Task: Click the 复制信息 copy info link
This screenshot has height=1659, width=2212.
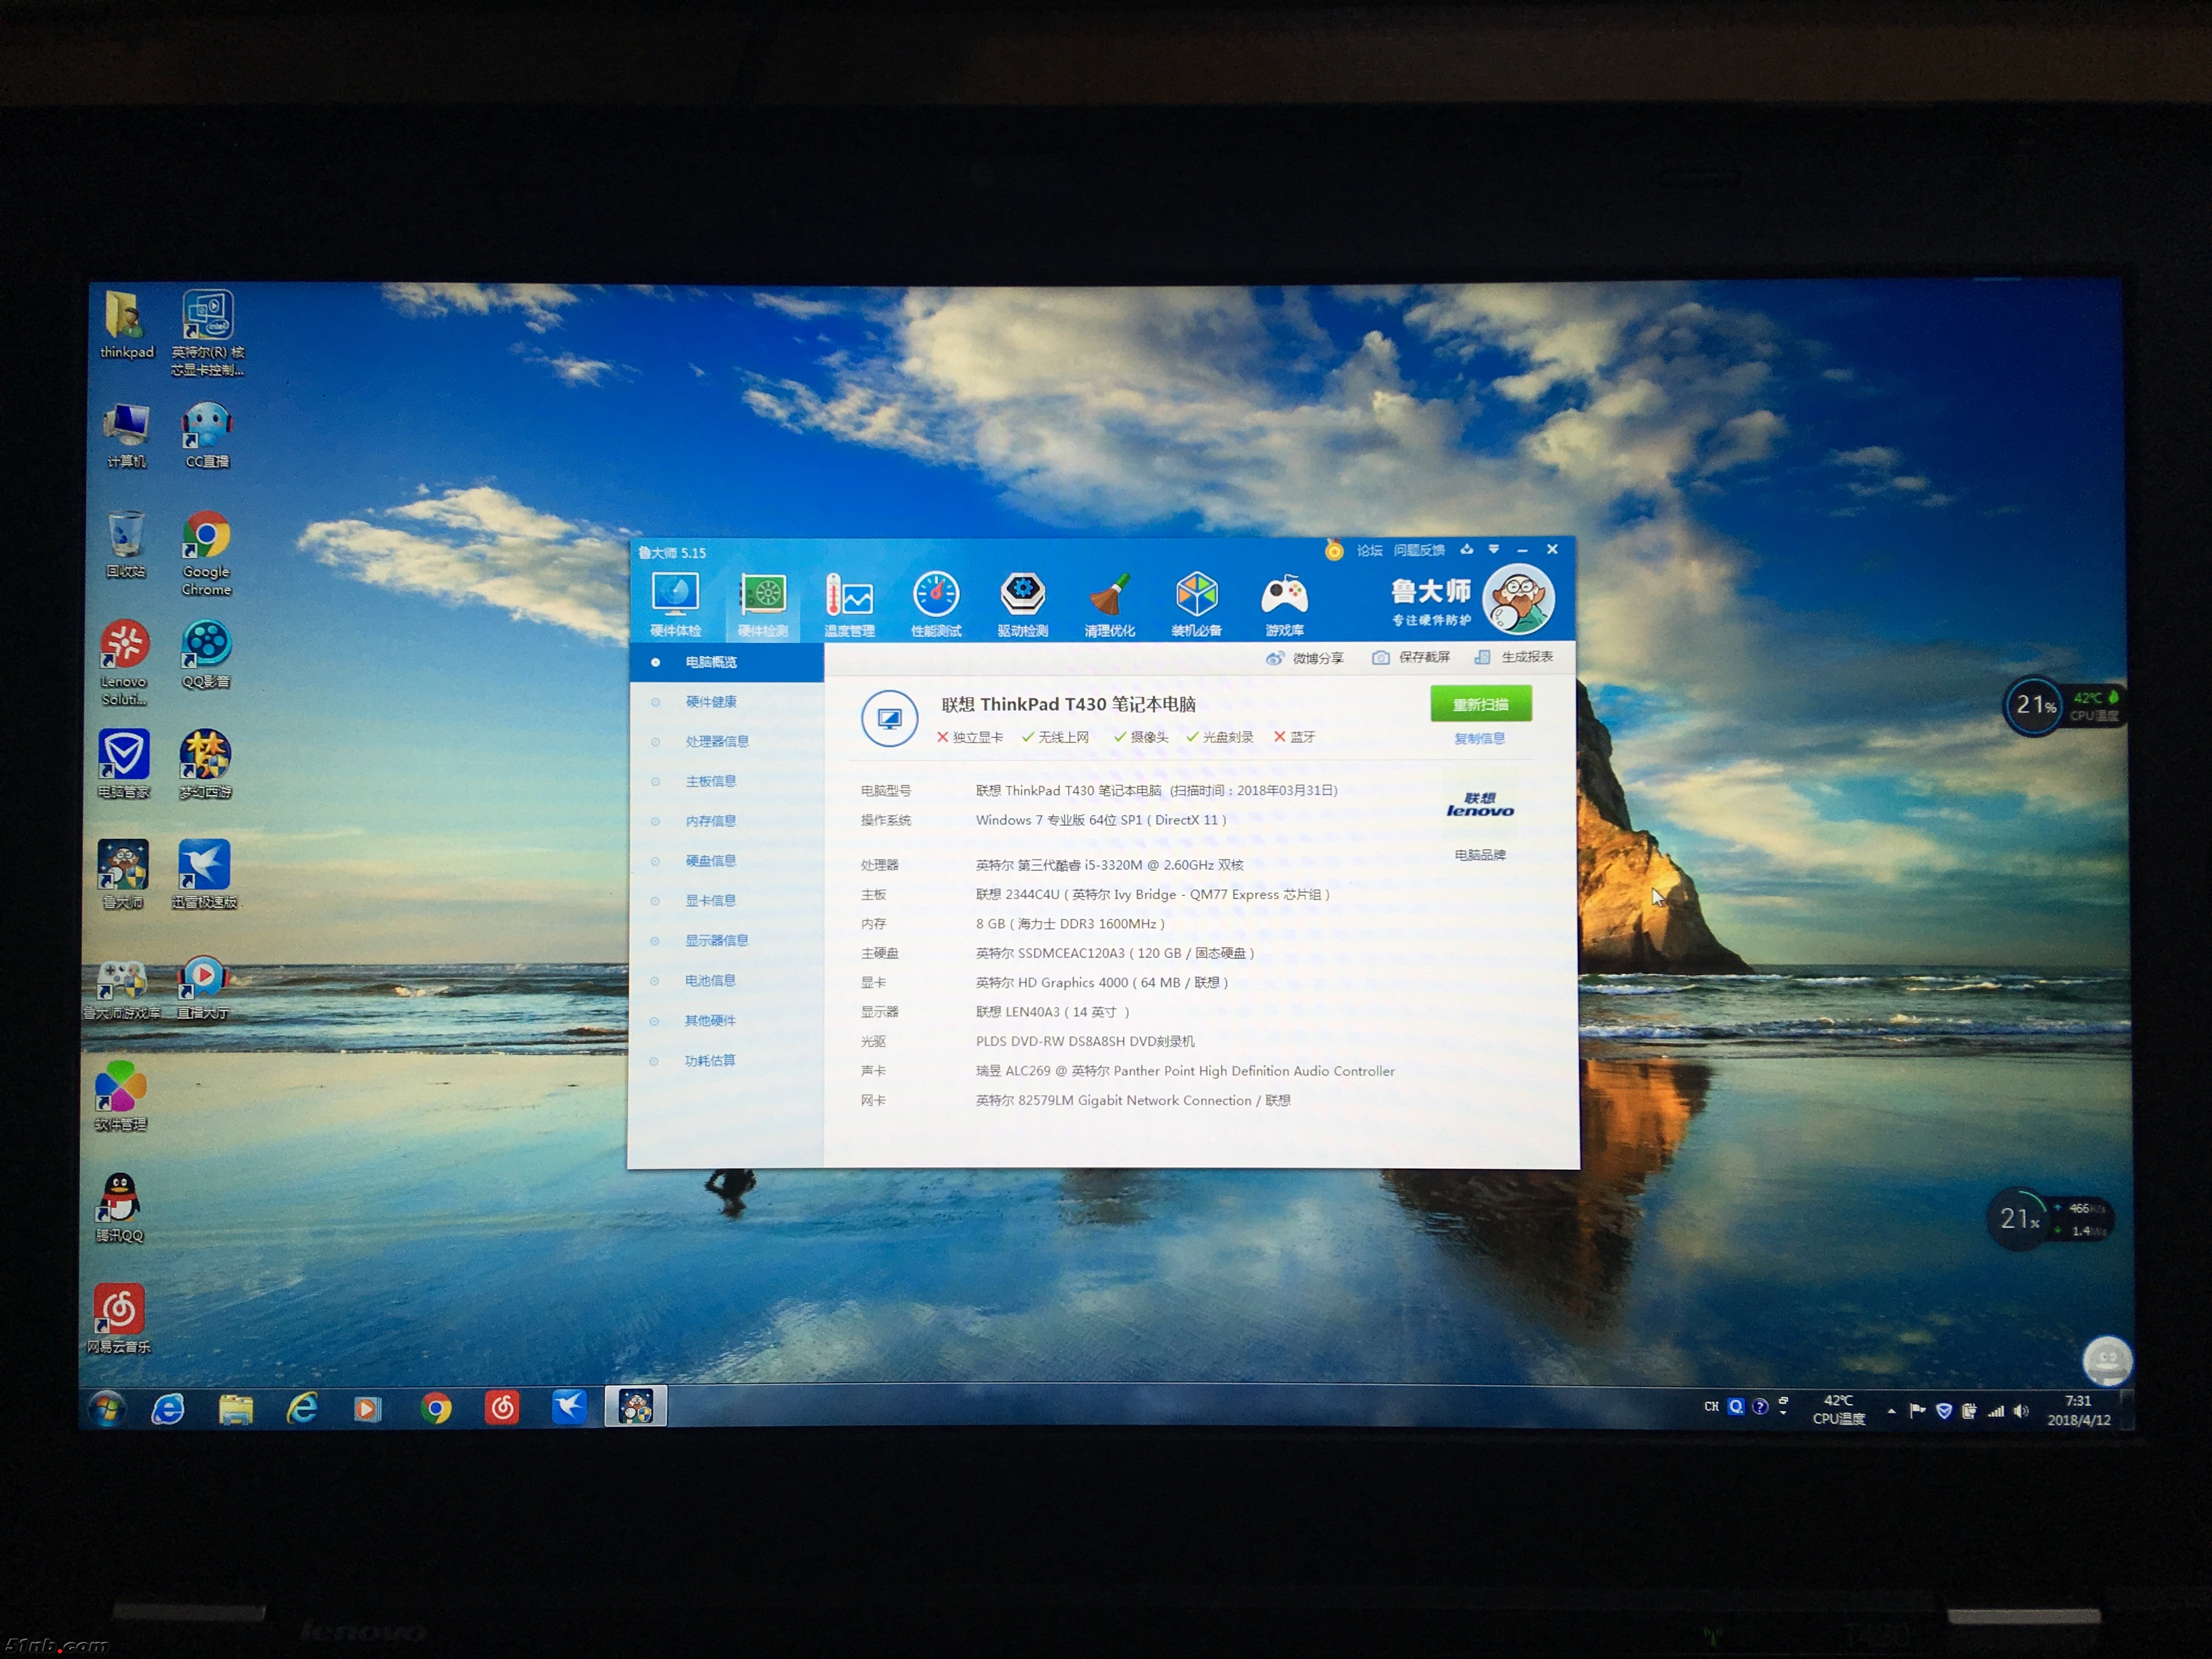Action: click(x=1479, y=738)
